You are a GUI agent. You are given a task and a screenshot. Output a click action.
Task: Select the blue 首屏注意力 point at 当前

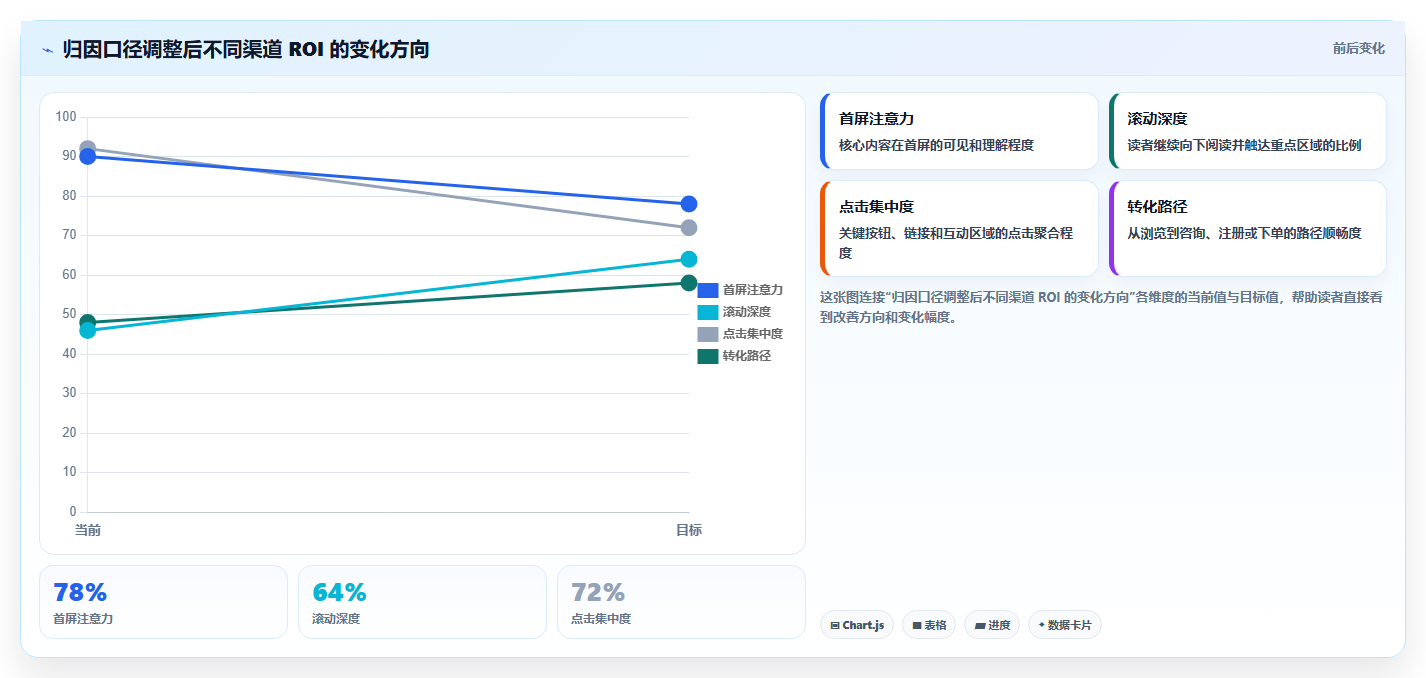coord(87,157)
